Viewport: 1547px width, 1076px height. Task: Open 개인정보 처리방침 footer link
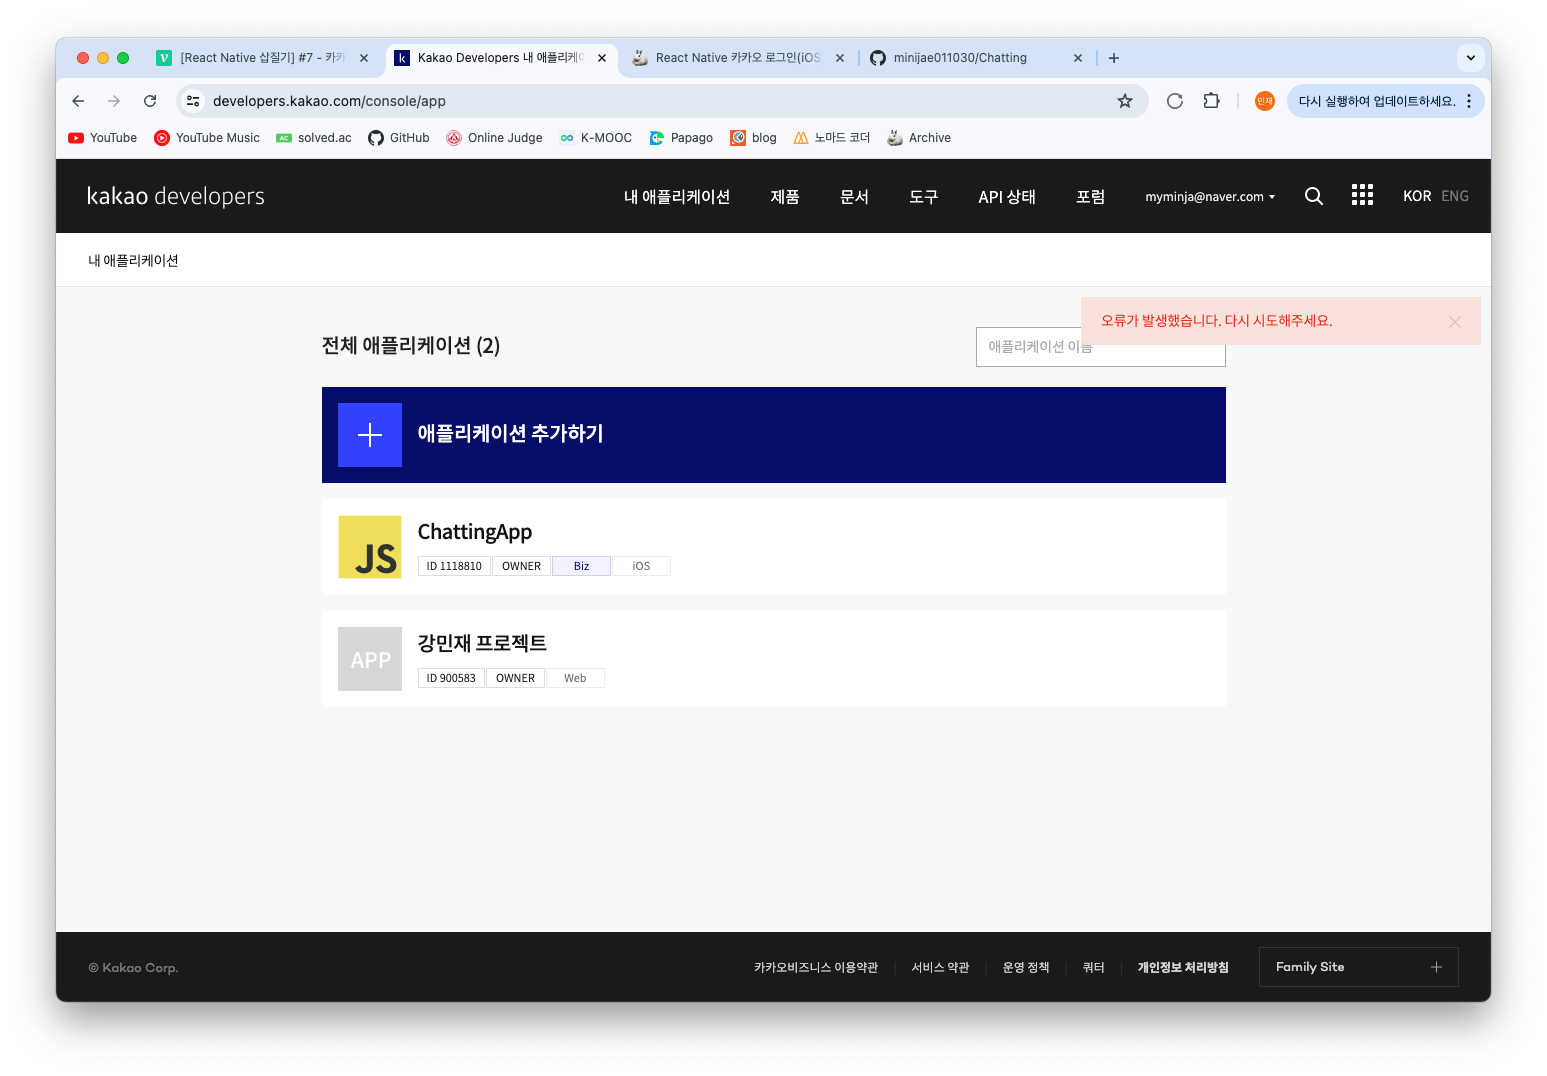point(1183,967)
